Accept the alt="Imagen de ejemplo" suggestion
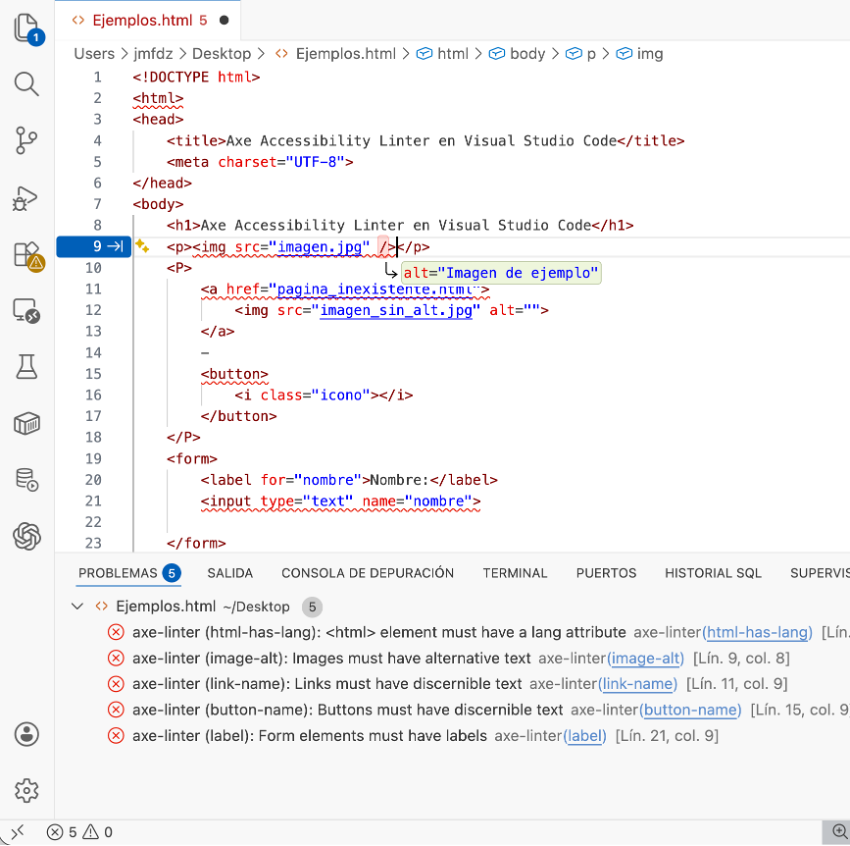The height and width of the screenshot is (846, 850). tap(501, 273)
